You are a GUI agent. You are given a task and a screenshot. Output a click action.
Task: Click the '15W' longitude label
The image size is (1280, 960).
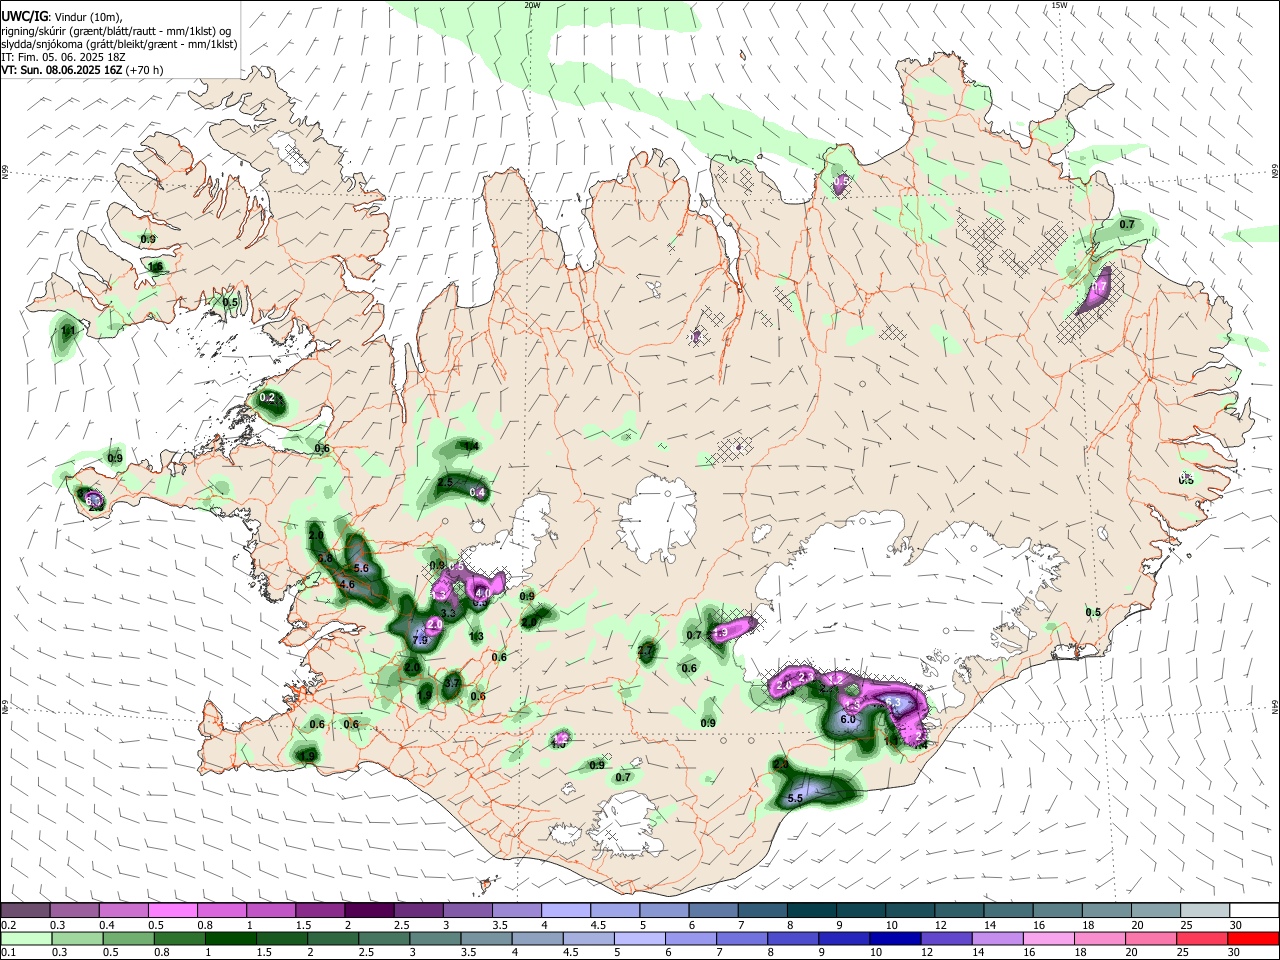pos(1059,5)
